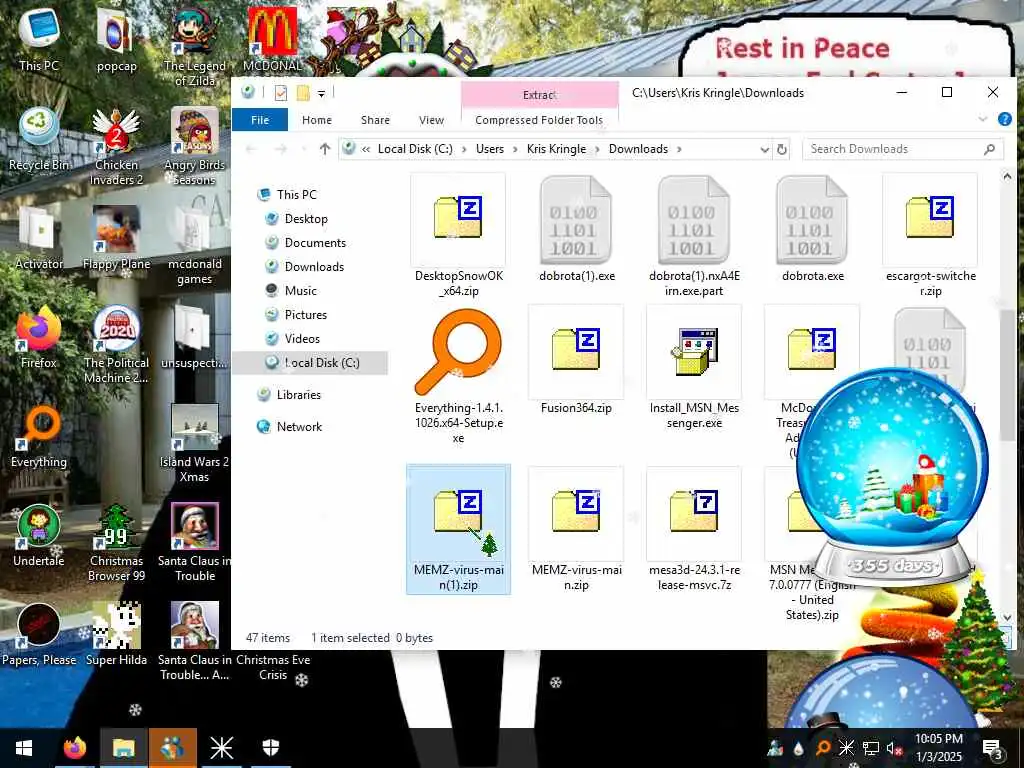Screen dimensions: 1024x768
Task: Launch Papers, Please desktop shortcut
Action: [39, 633]
